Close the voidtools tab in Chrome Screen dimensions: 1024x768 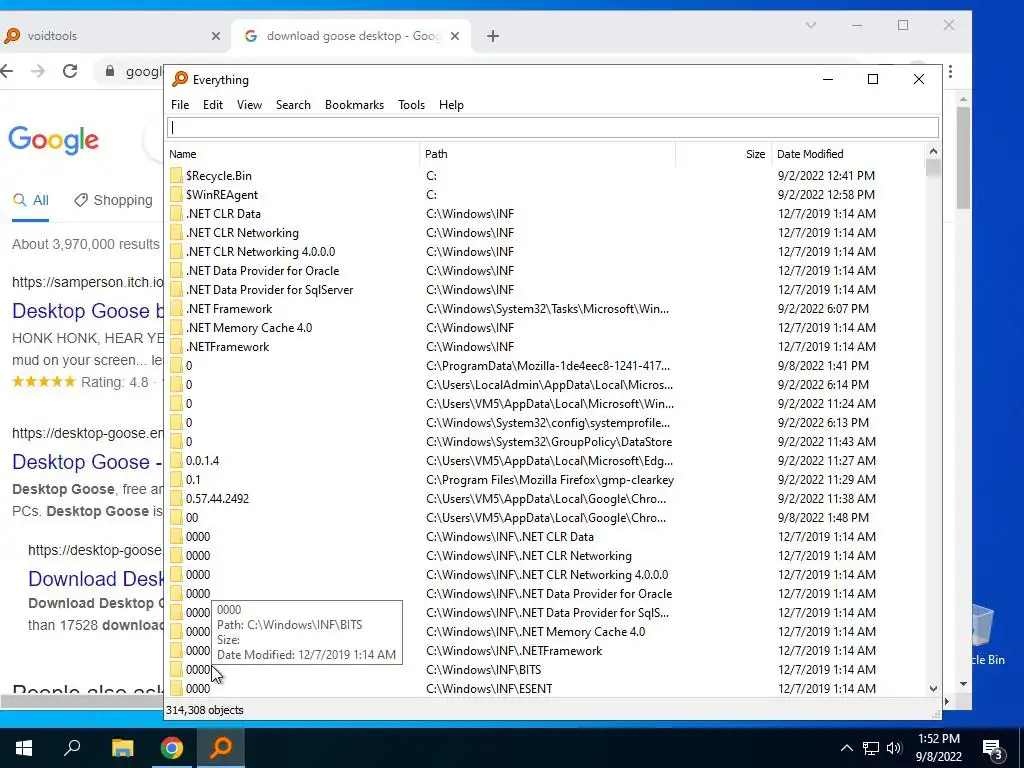coord(216,36)
